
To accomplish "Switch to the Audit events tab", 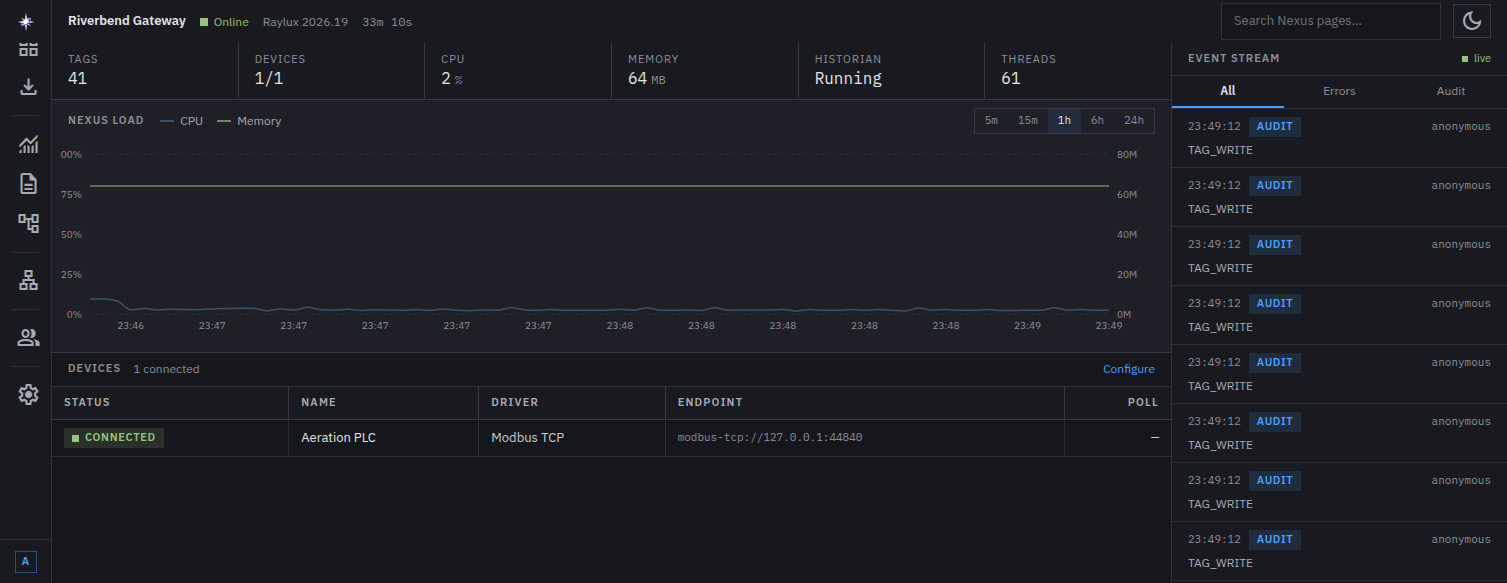I will click(1451, 91).
